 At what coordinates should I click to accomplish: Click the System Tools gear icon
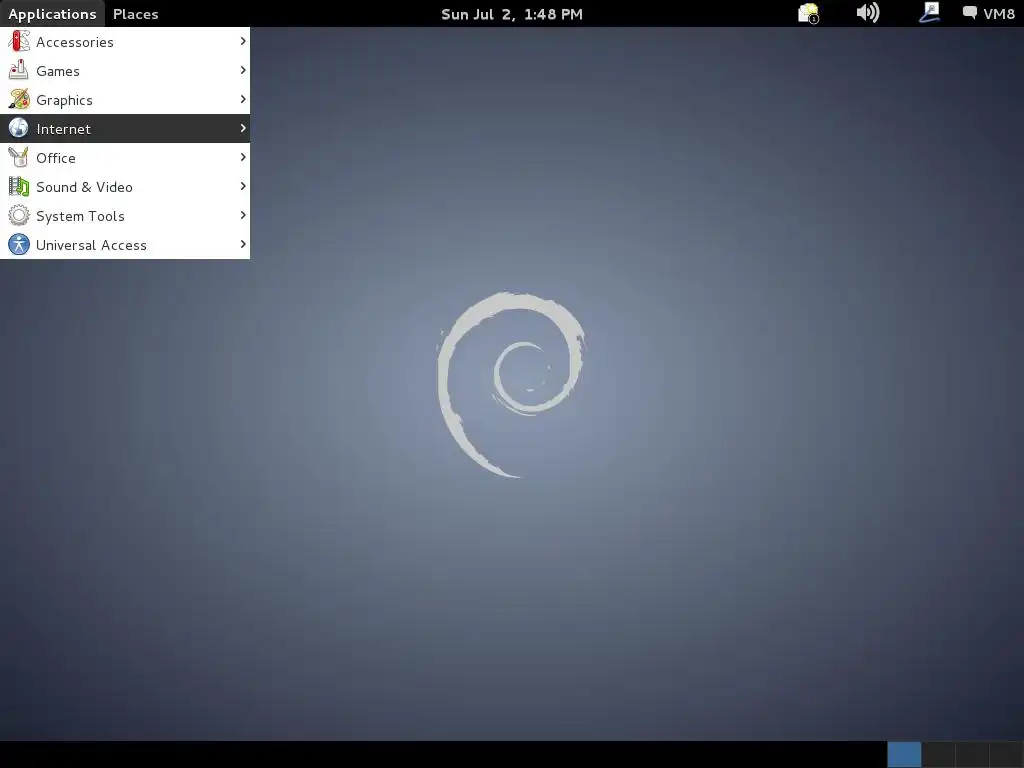(19, 215)
